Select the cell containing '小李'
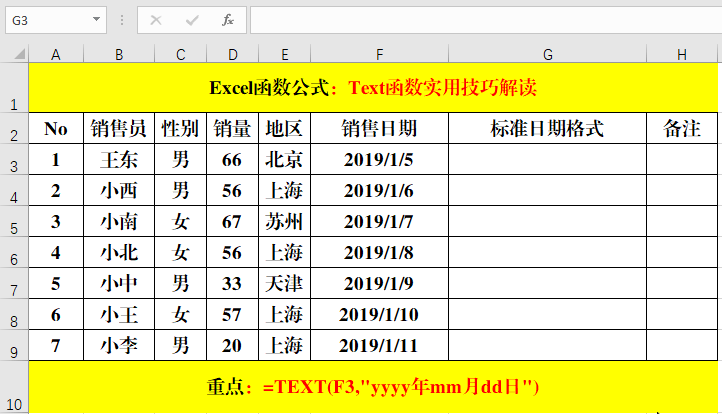Screen dimensions: 722x414 [119, 345]
